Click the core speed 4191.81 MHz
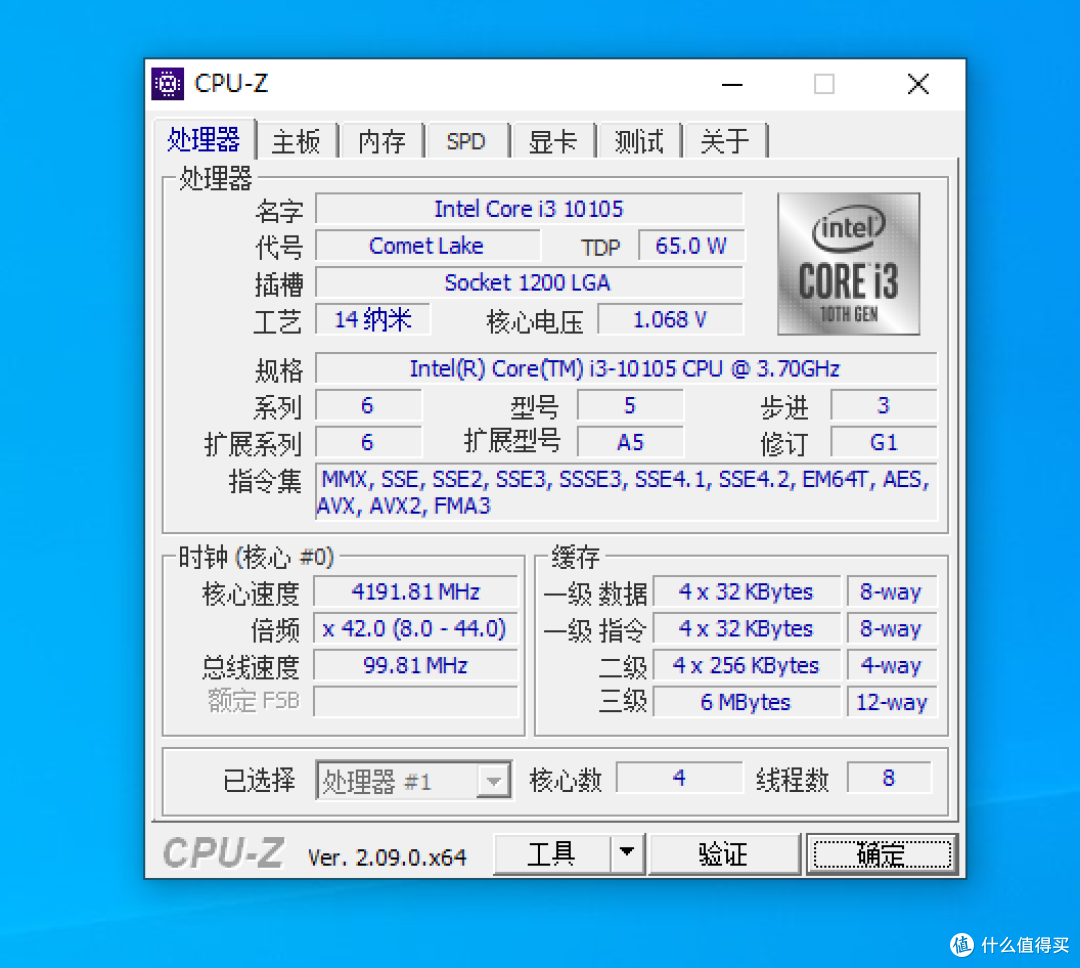 (x=415, y=592)
